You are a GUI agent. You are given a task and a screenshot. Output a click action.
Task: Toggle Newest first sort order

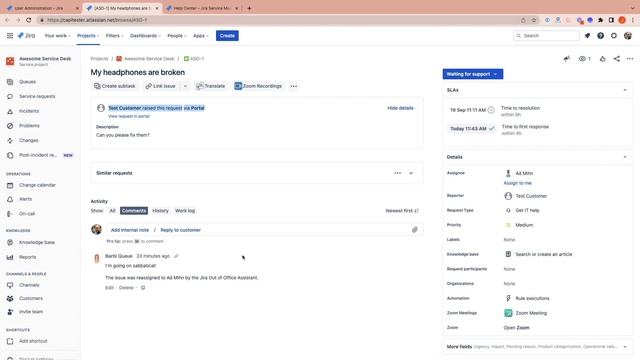(402, 211)
